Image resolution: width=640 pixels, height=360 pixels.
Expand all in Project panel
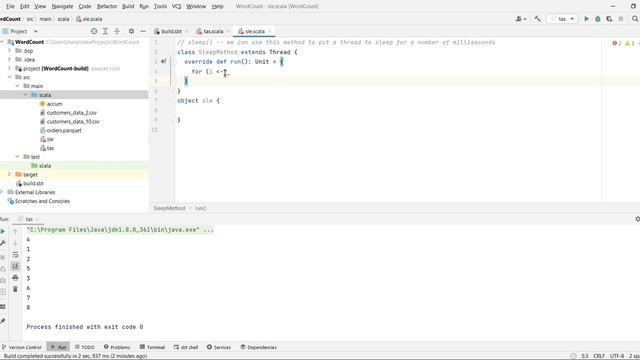click(105, 31)
